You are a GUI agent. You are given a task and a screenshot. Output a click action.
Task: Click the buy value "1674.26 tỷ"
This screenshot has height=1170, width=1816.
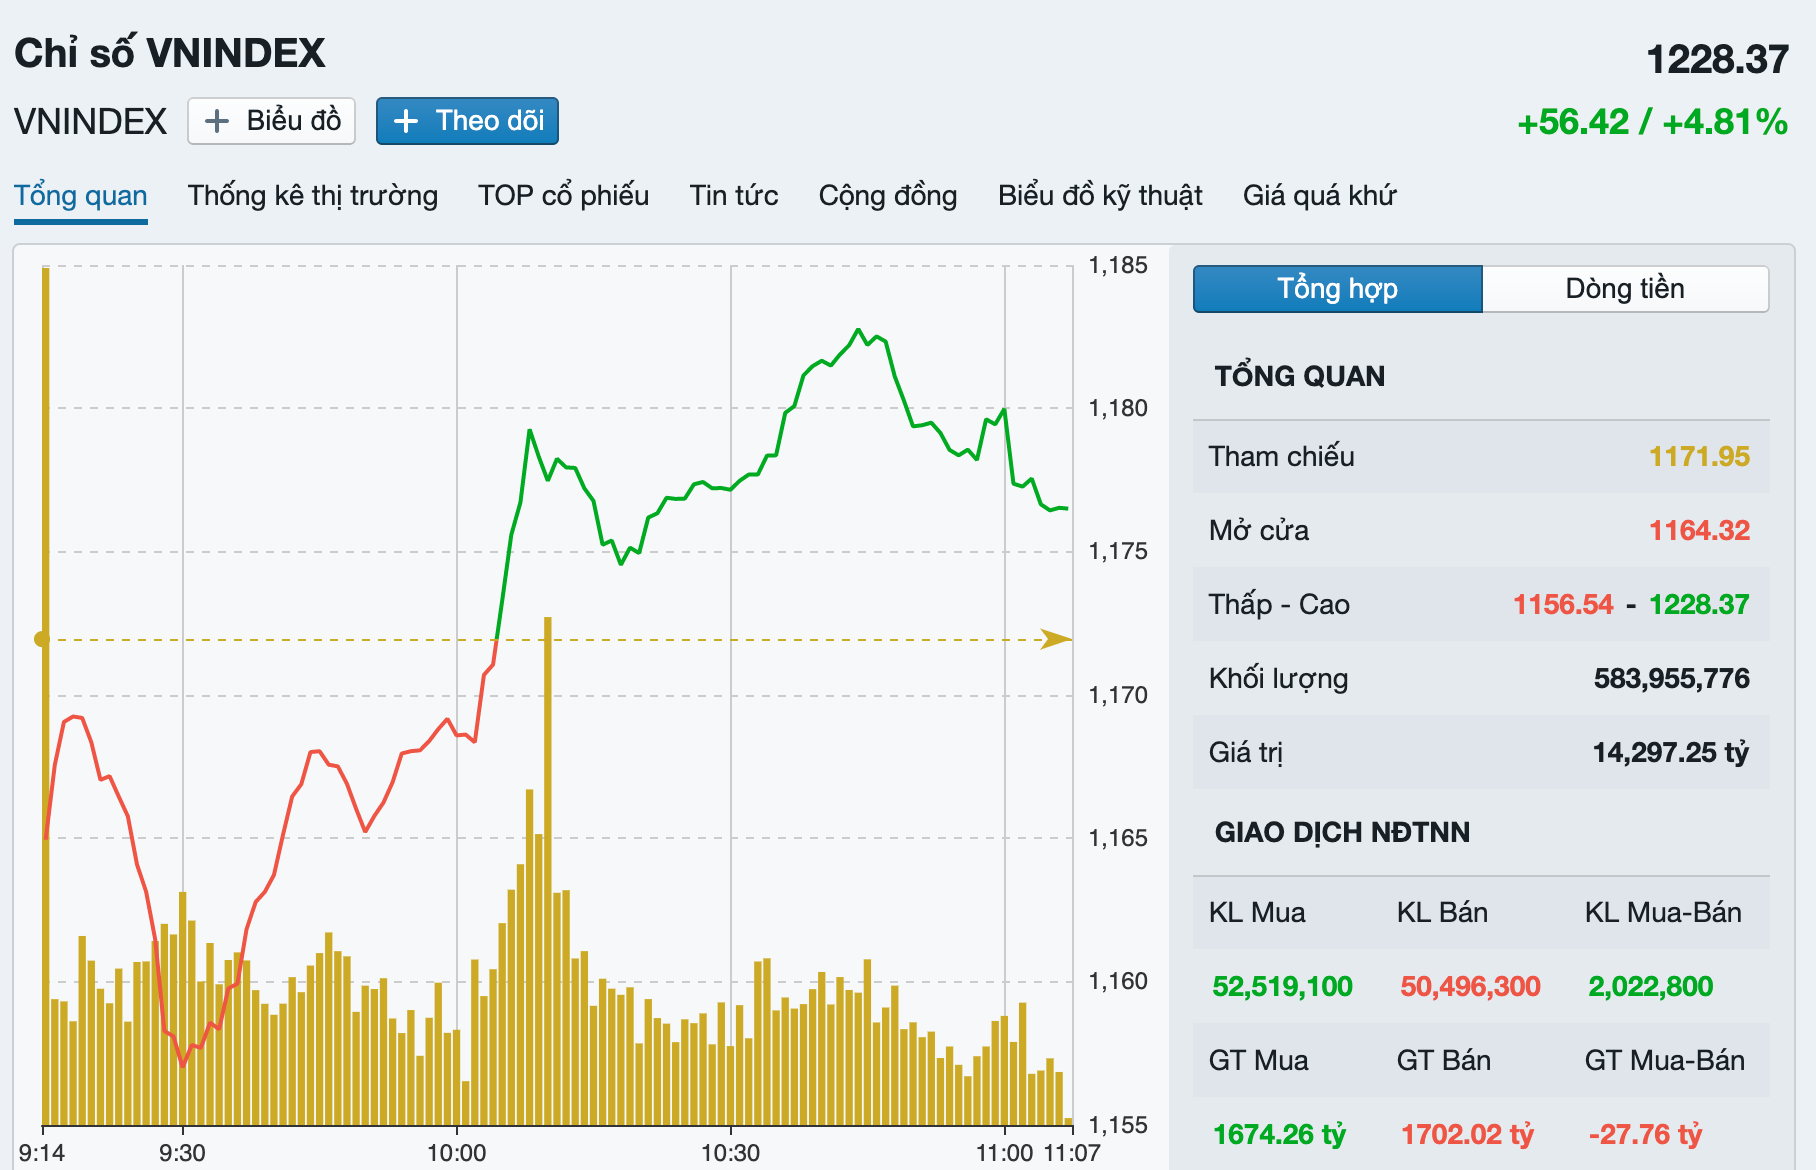coord(1279,1135)
